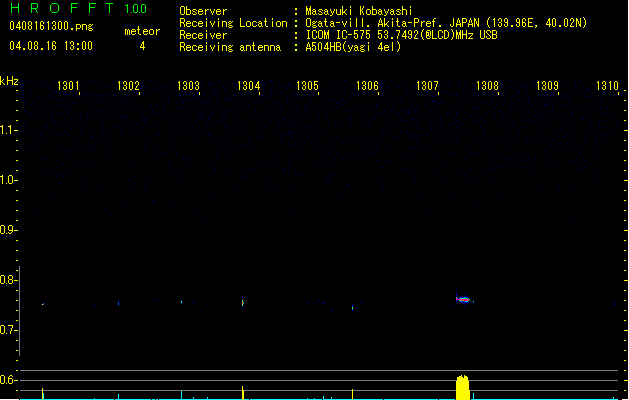Click the 'Observer' field label
Viewport: 629px width, 400px height.
click(x=203, y=11)
